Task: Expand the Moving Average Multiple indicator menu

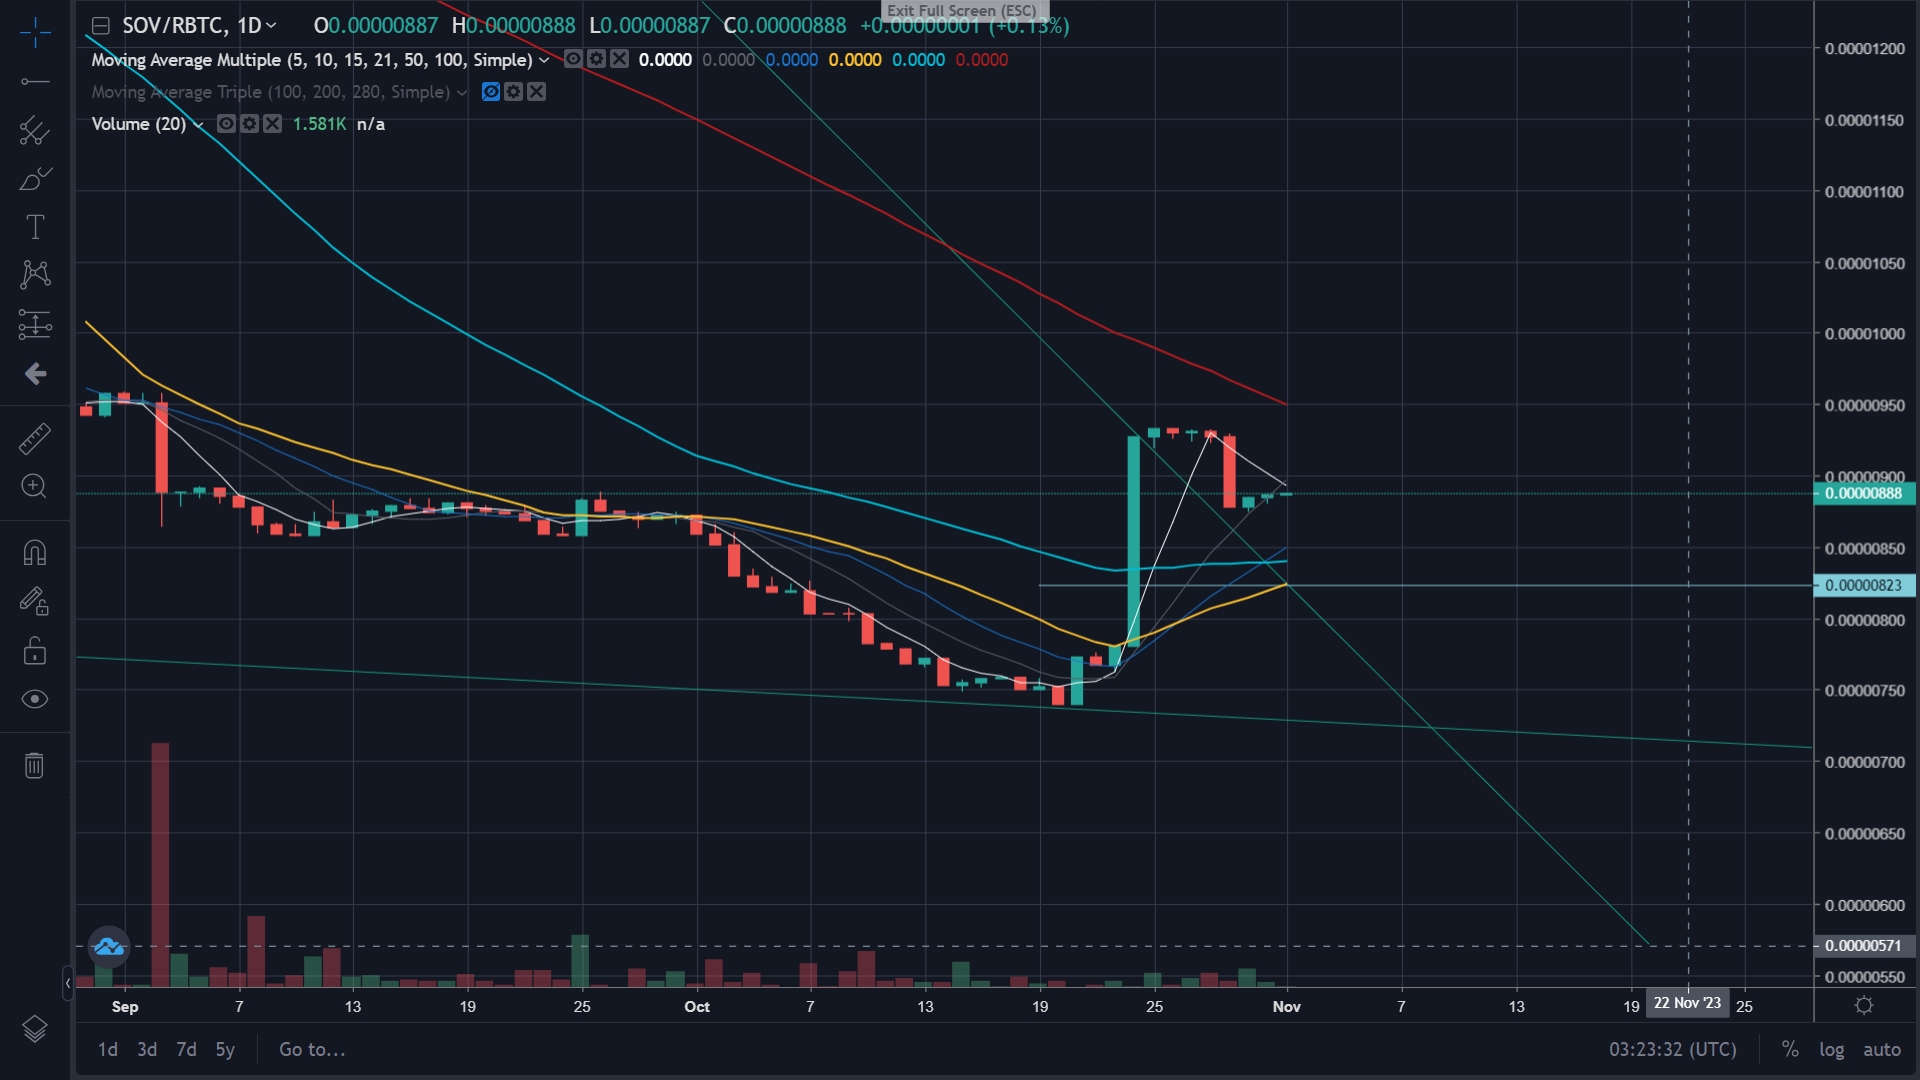Action: point(544,60)
